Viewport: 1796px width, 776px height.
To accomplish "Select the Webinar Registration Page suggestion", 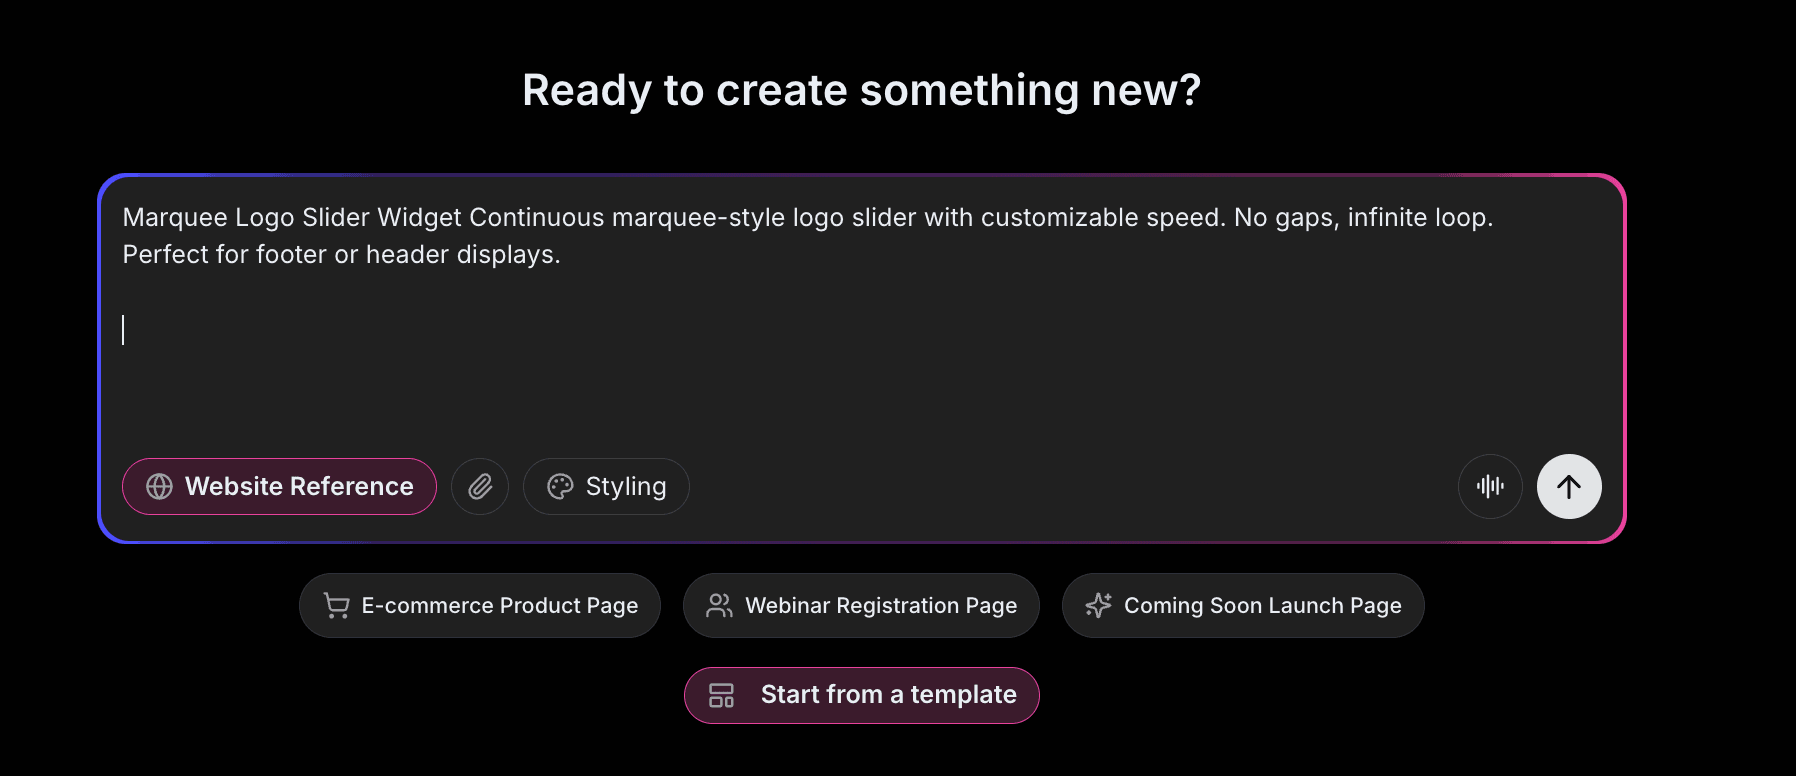I will 861,605.
